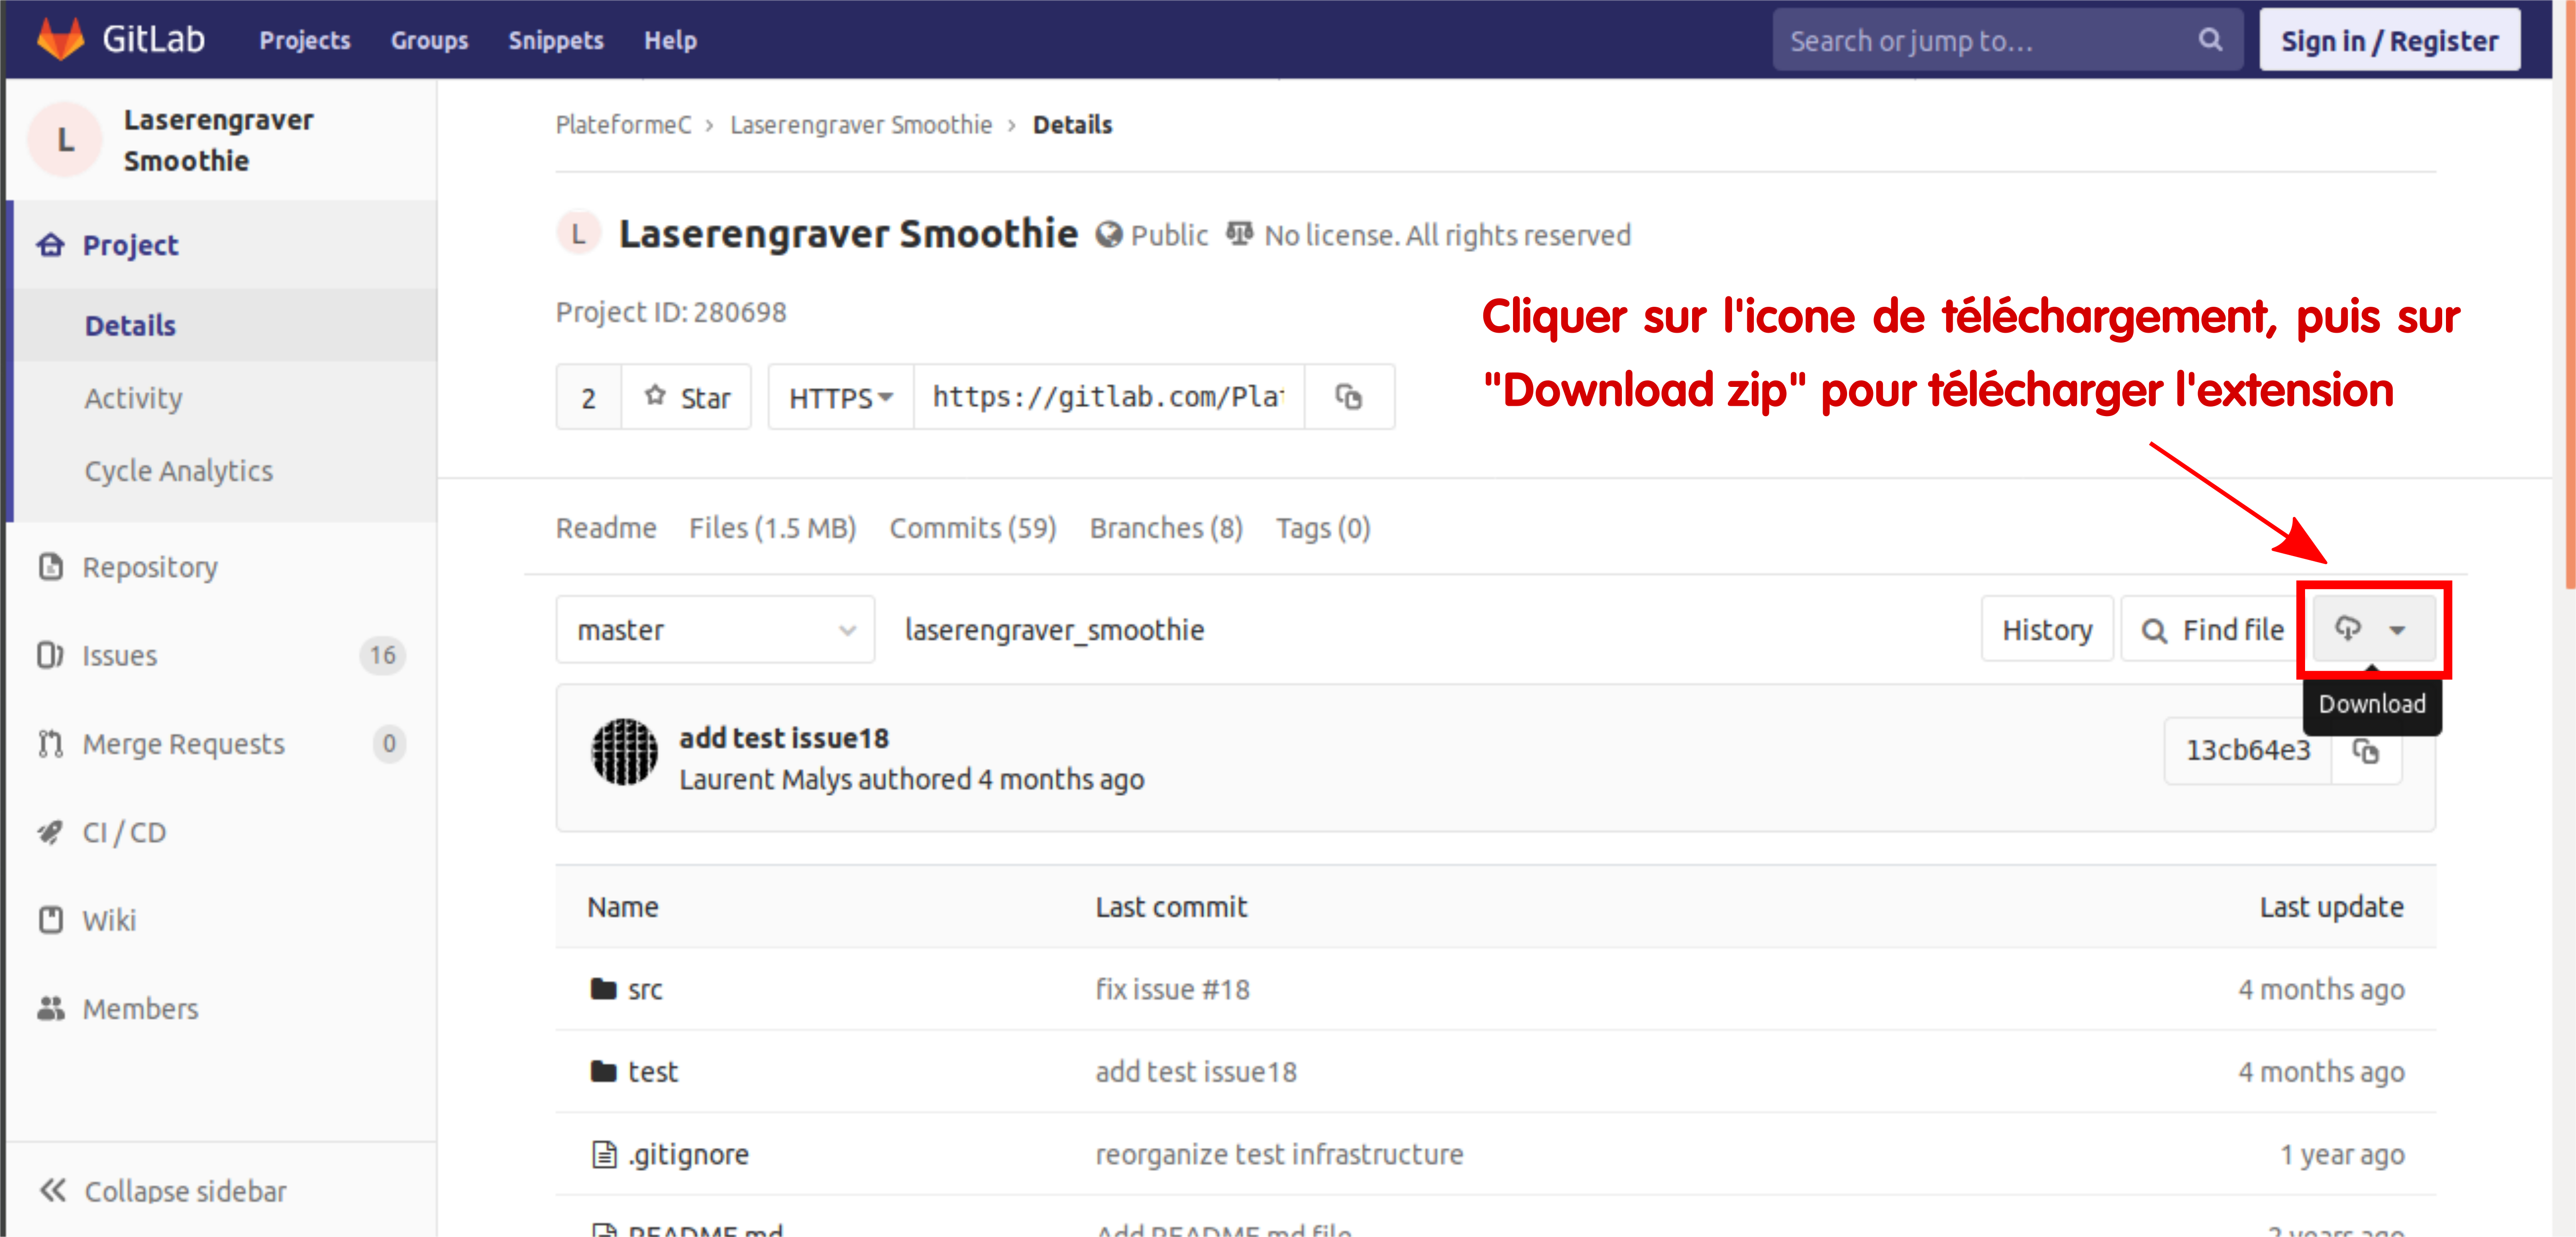2576x1237 pixels.
Task: Click Sign in / Register button
Action: click(x=2390, y=40)
